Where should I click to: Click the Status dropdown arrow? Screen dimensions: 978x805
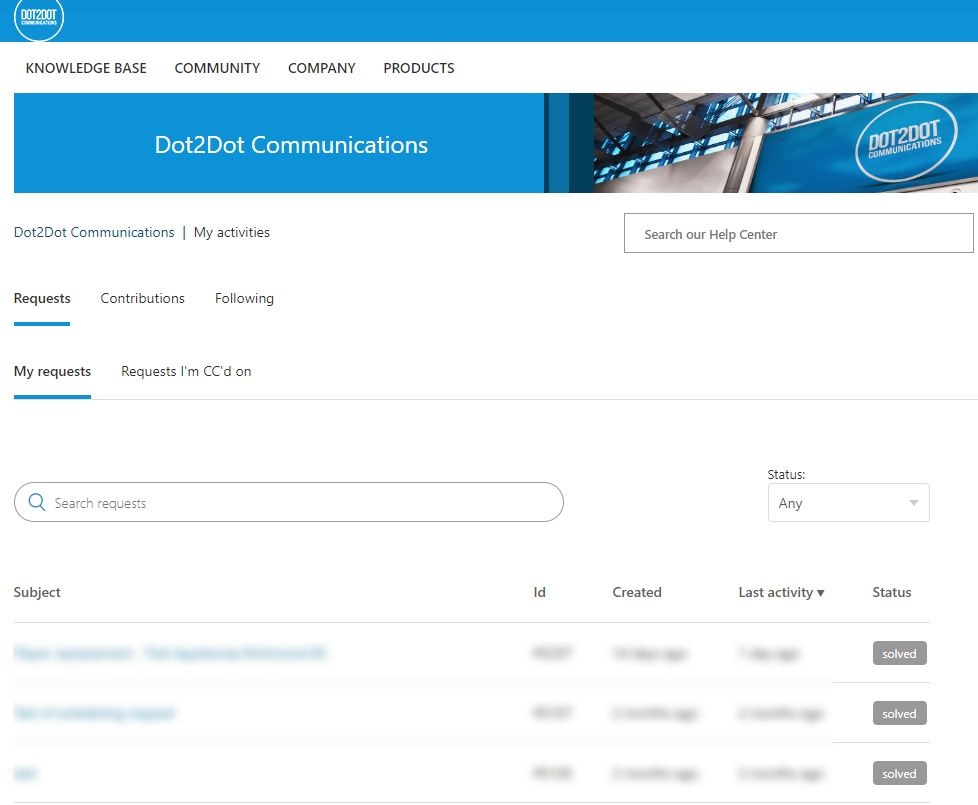pos(914,503)
